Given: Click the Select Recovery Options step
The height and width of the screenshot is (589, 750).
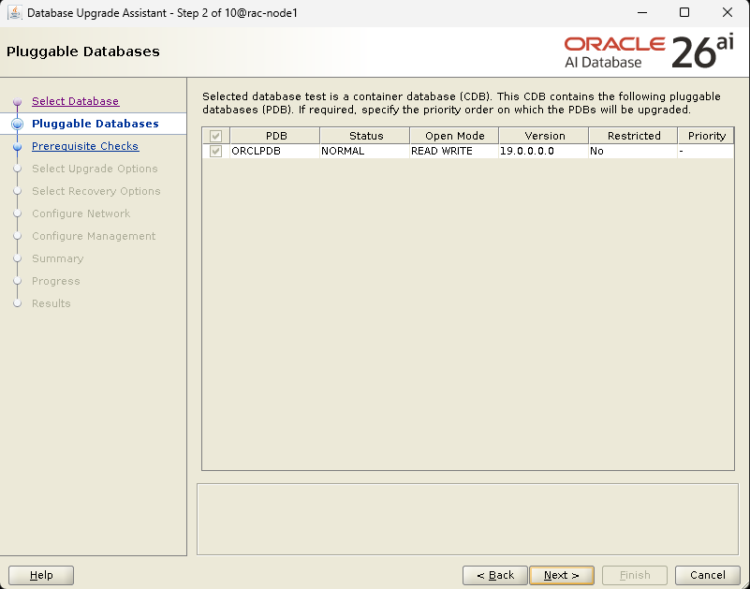Looking at the screenshot, I should 96,191.
